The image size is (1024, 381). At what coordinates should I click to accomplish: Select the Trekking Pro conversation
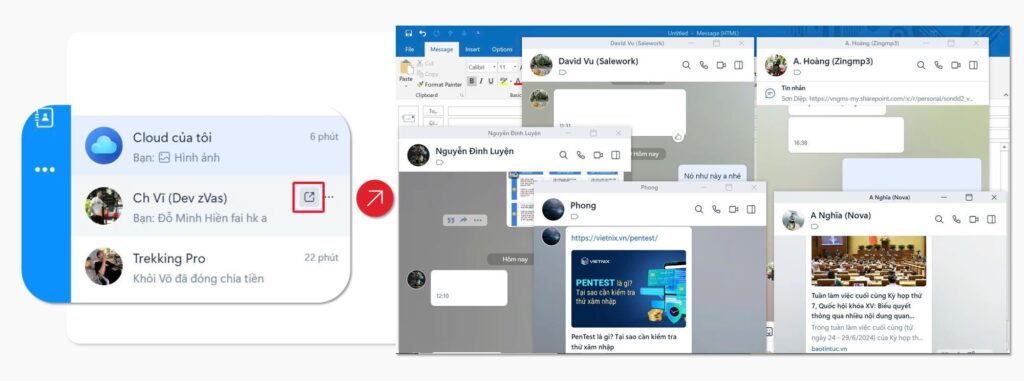pyautogui.click(x=210, y=267)
